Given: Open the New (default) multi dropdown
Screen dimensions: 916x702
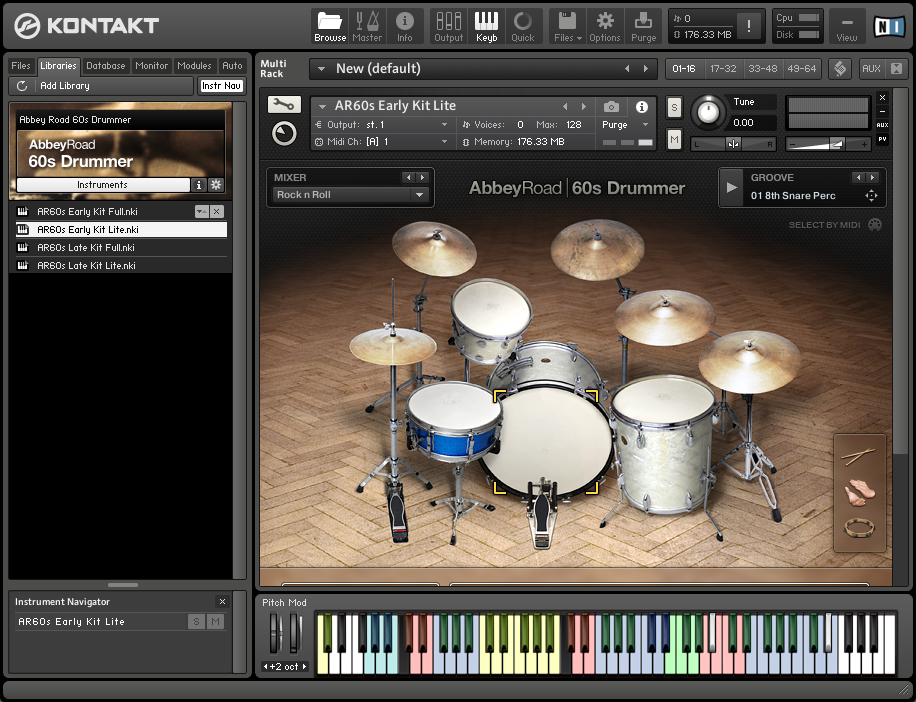Looking at the screenshot, I should click(321, 69).
